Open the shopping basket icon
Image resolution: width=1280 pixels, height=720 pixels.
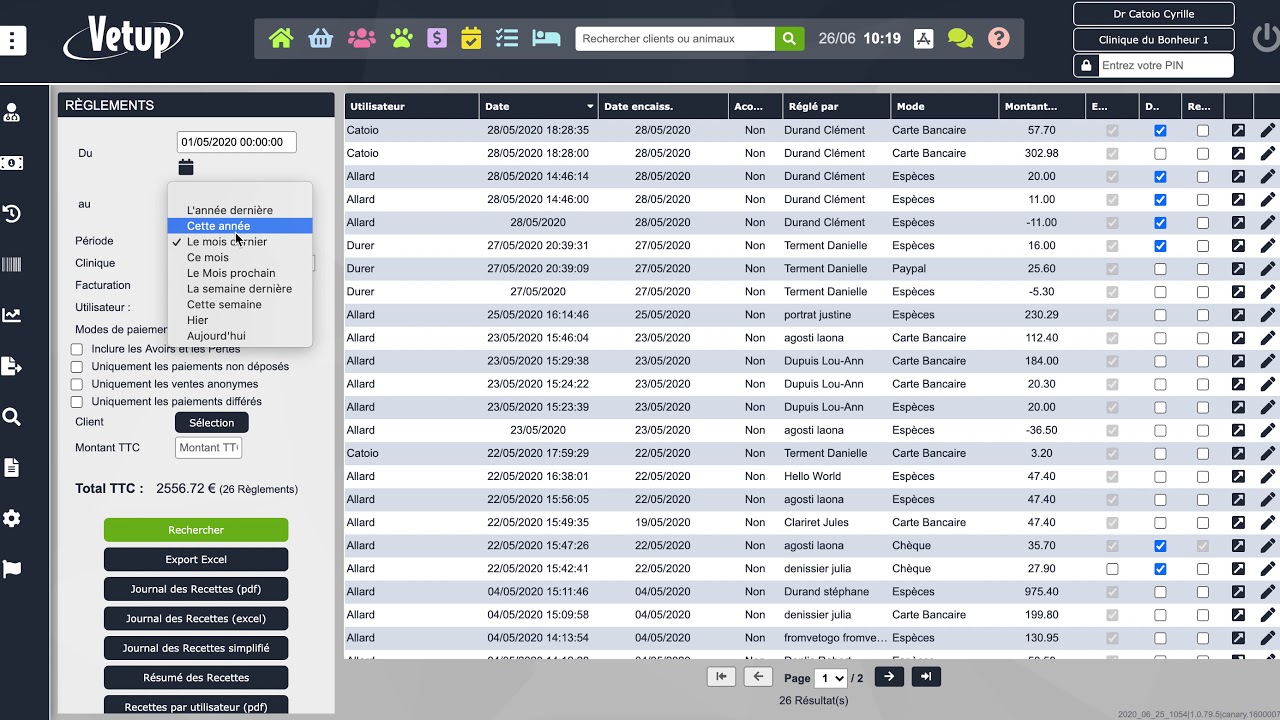coord(321,39)
